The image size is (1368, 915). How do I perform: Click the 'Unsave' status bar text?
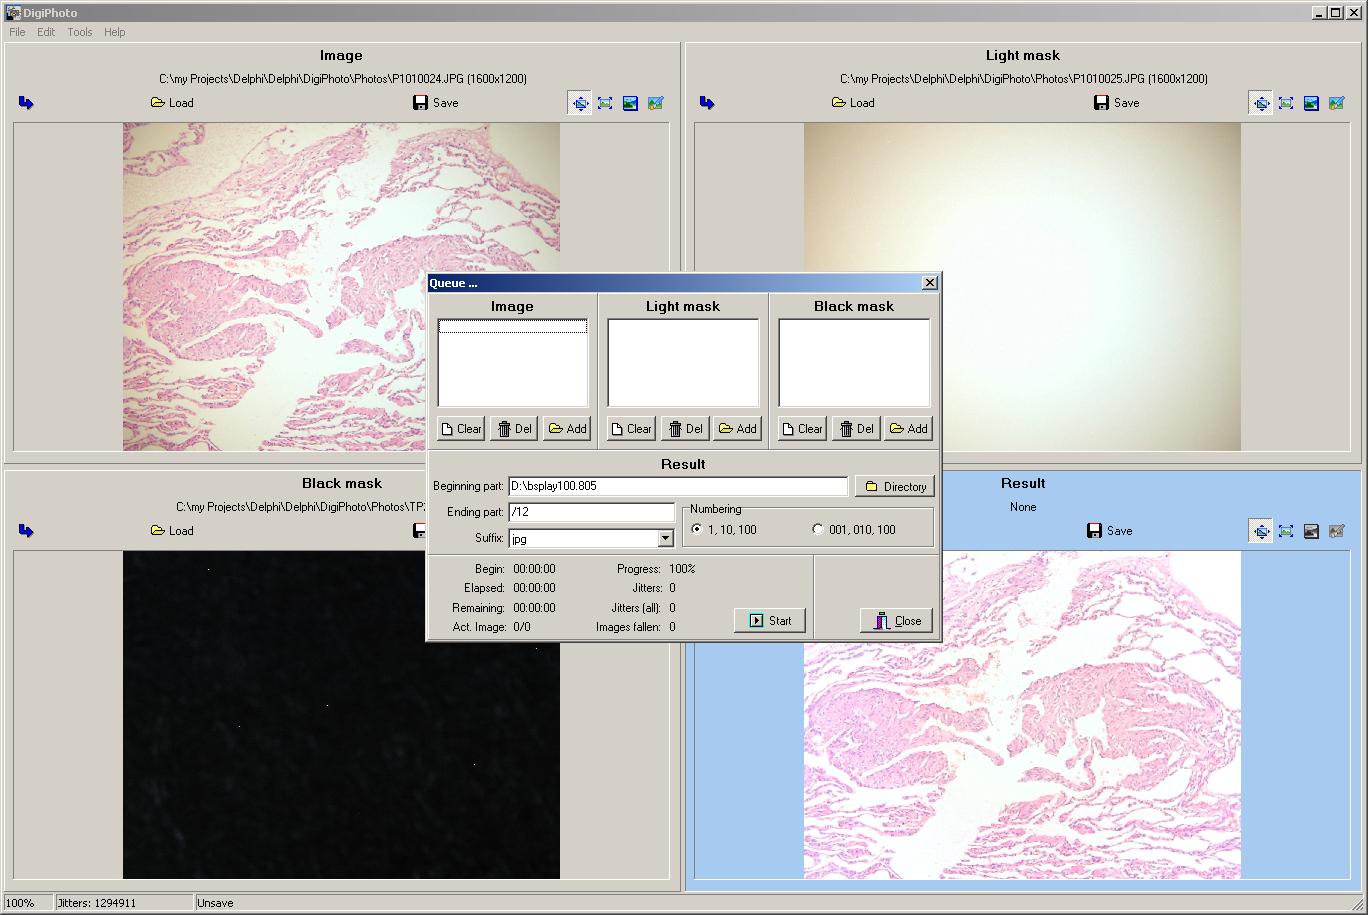[x=215, y=903]
